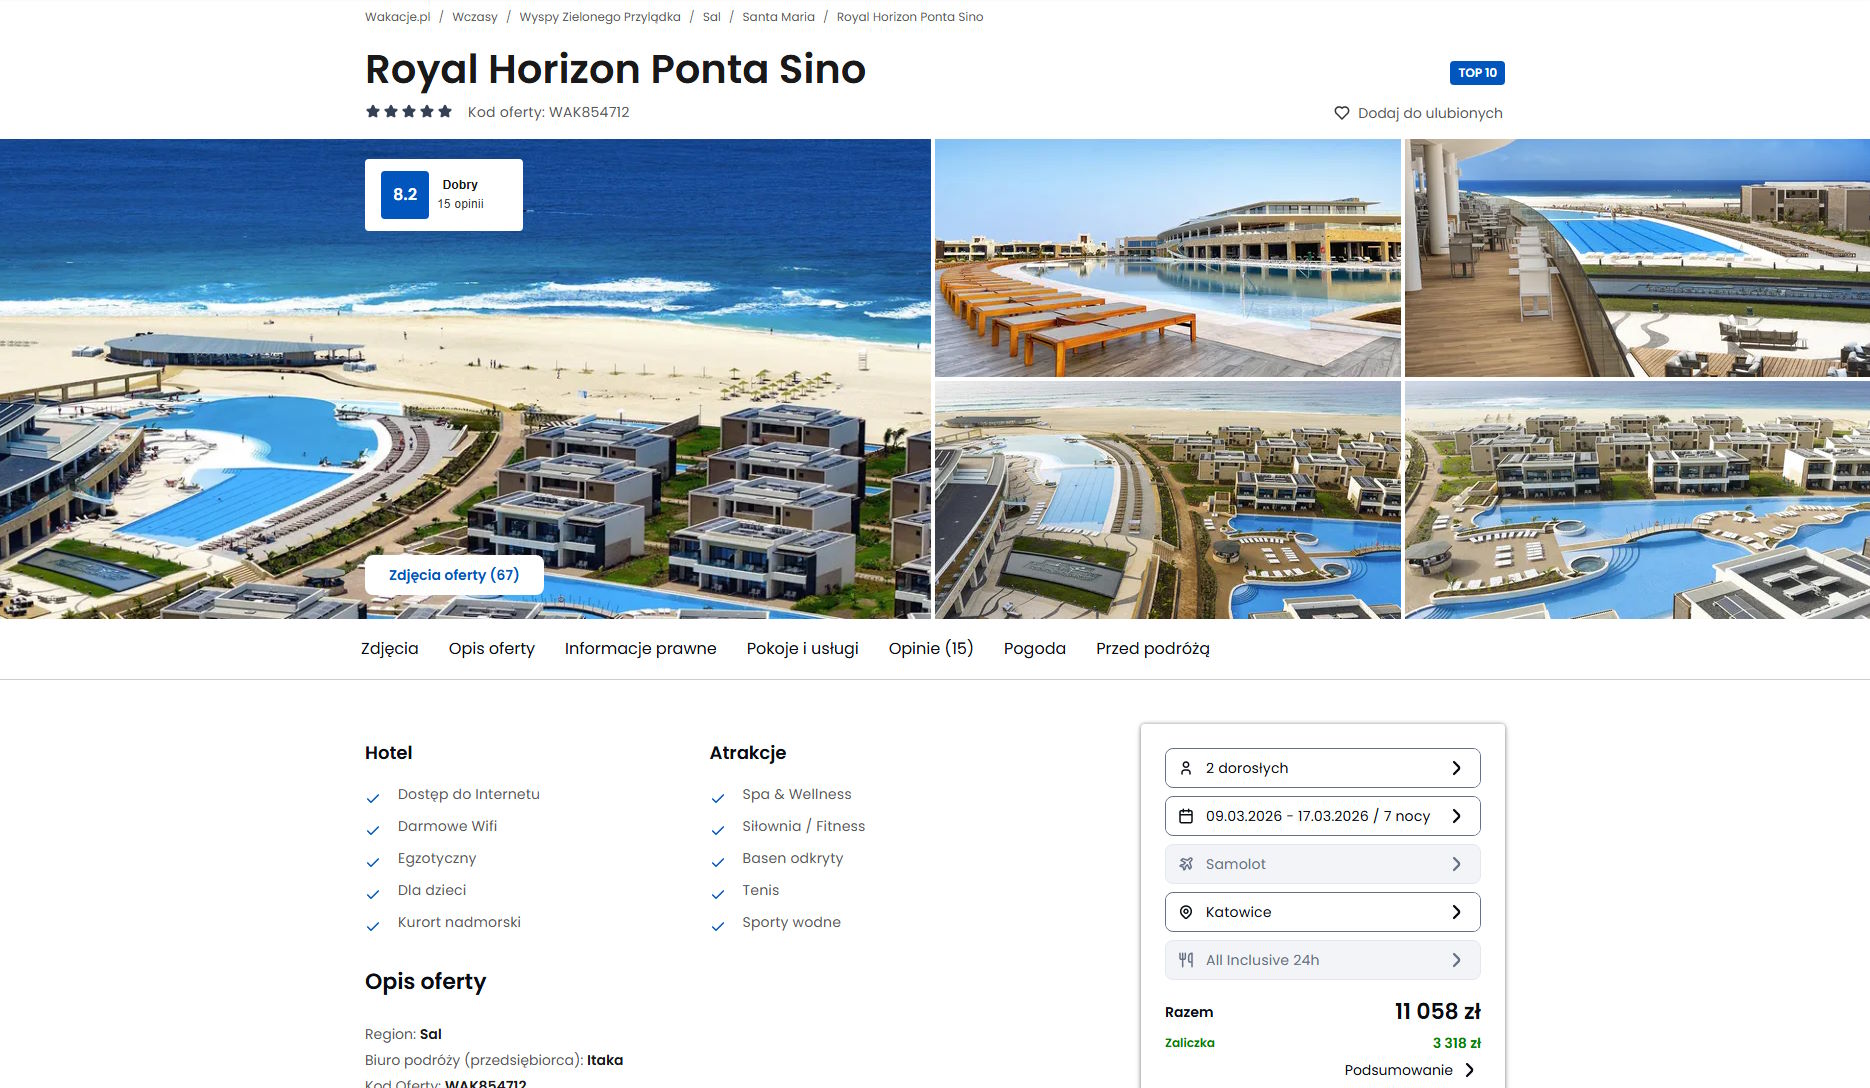Viewport: 1870px width, 1088px height.
Task: Click the calendar icon in date field
Action: click(1186, 816)
